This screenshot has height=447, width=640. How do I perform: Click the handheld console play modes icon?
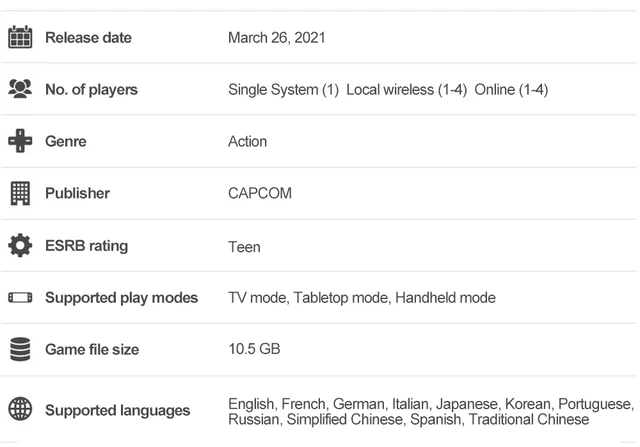coord(20,297)
